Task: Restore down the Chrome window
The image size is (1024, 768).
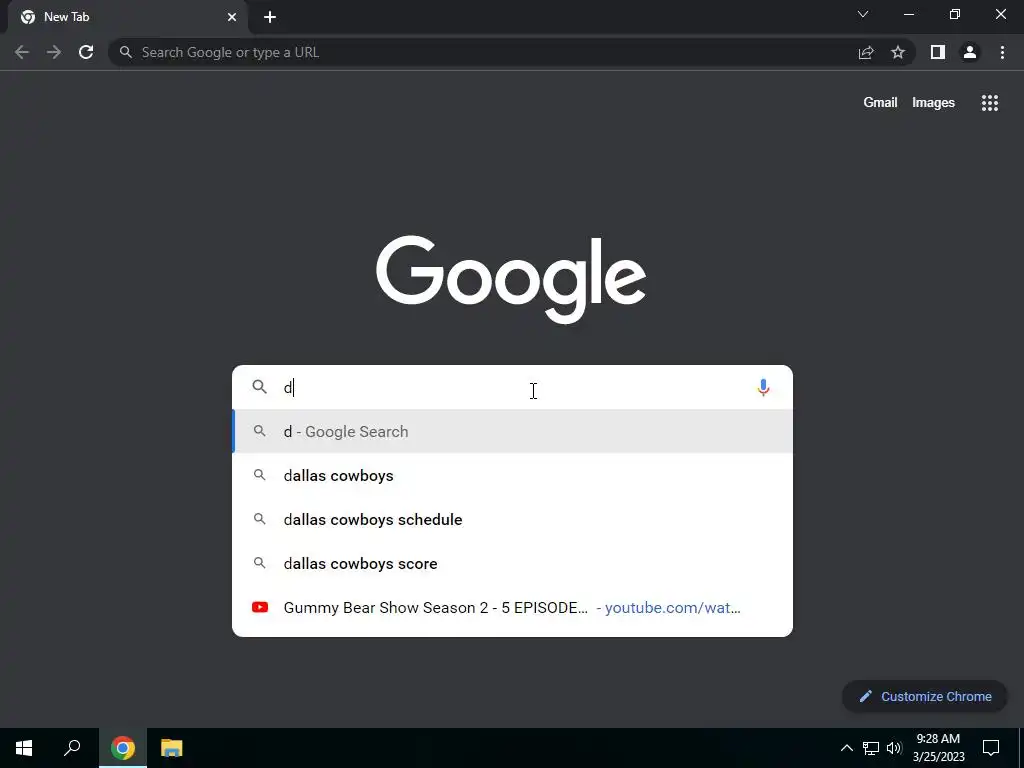Action: [x=955, y=14]
